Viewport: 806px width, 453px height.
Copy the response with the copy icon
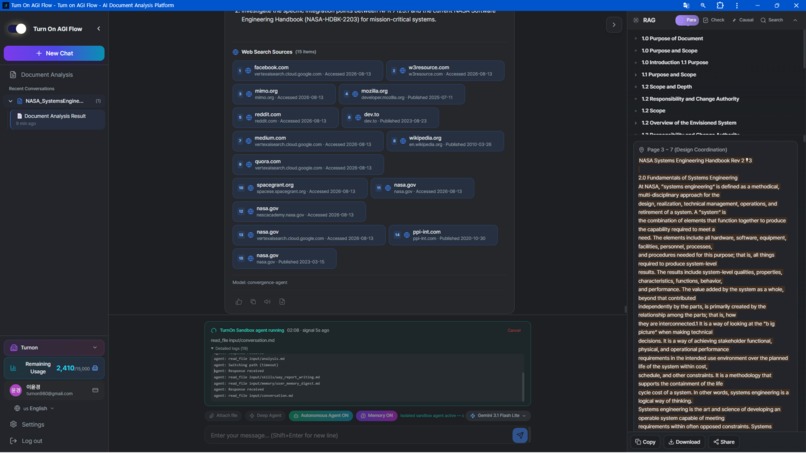[x=253, y=302]
